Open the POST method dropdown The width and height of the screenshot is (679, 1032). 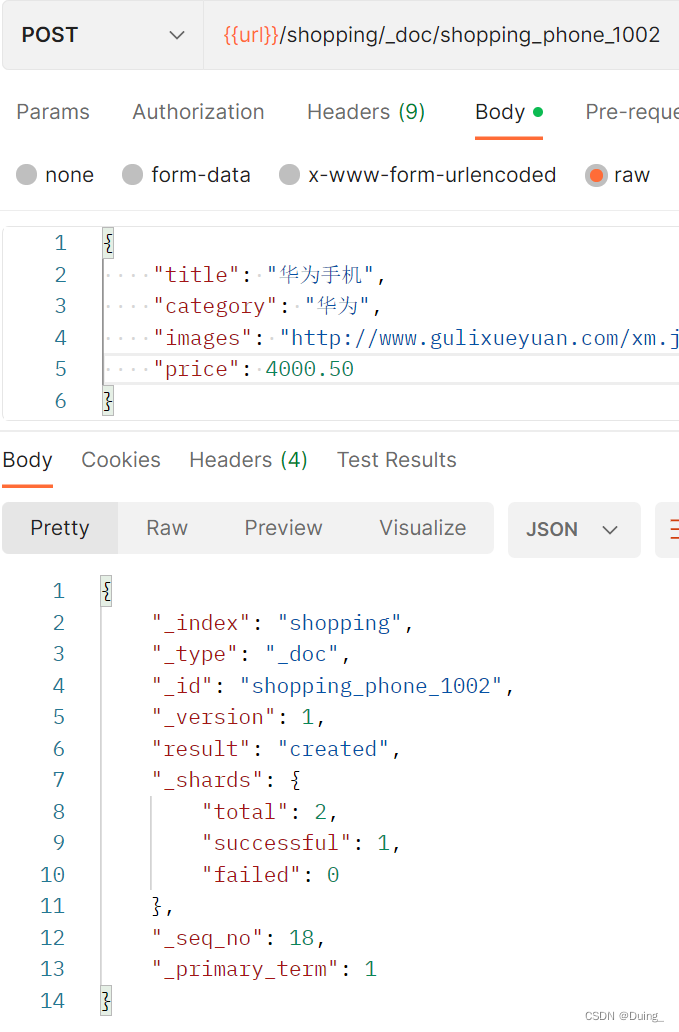coord(102,35)
